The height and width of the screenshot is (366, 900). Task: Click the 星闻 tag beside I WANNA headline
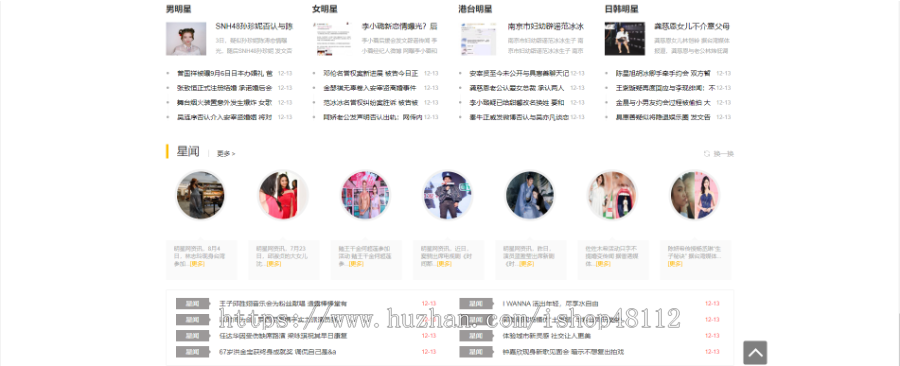tap(476, 303)
